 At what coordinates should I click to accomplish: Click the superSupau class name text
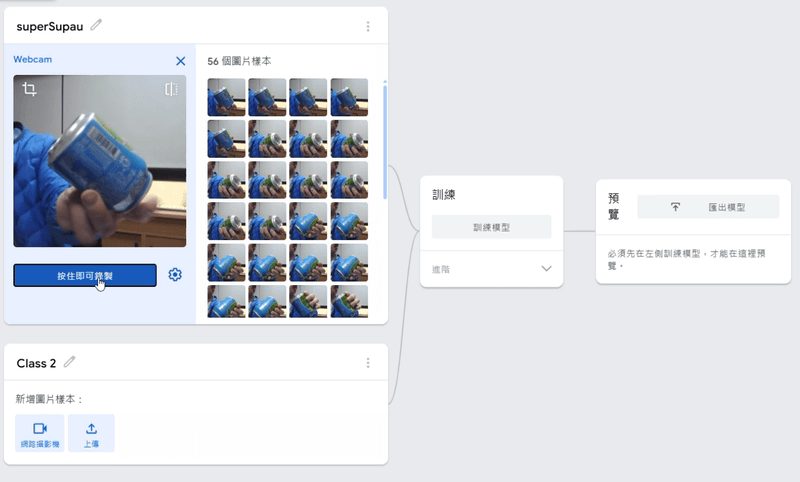[x=50, y=26]
